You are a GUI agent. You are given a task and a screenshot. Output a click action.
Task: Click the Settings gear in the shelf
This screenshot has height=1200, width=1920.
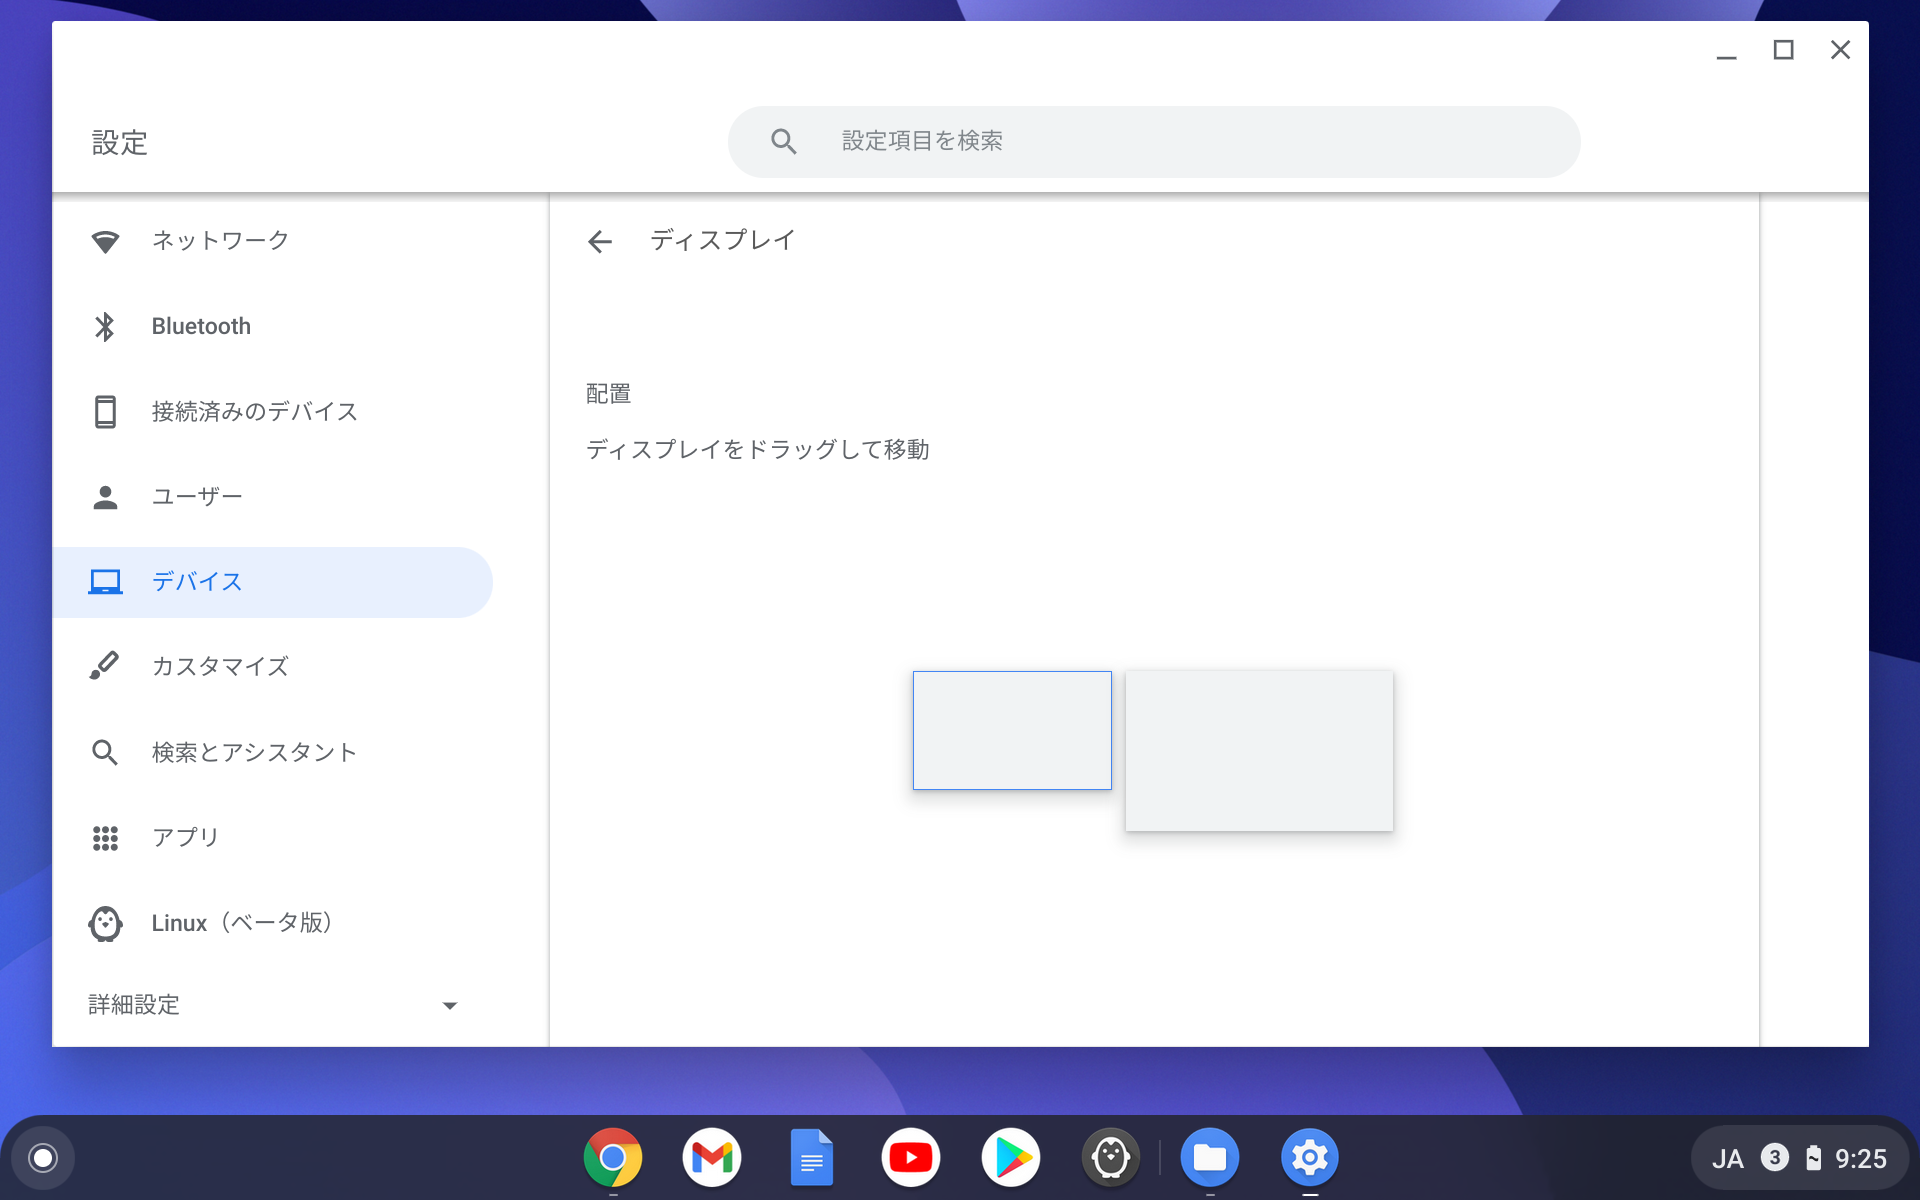pos(1310,1158)
